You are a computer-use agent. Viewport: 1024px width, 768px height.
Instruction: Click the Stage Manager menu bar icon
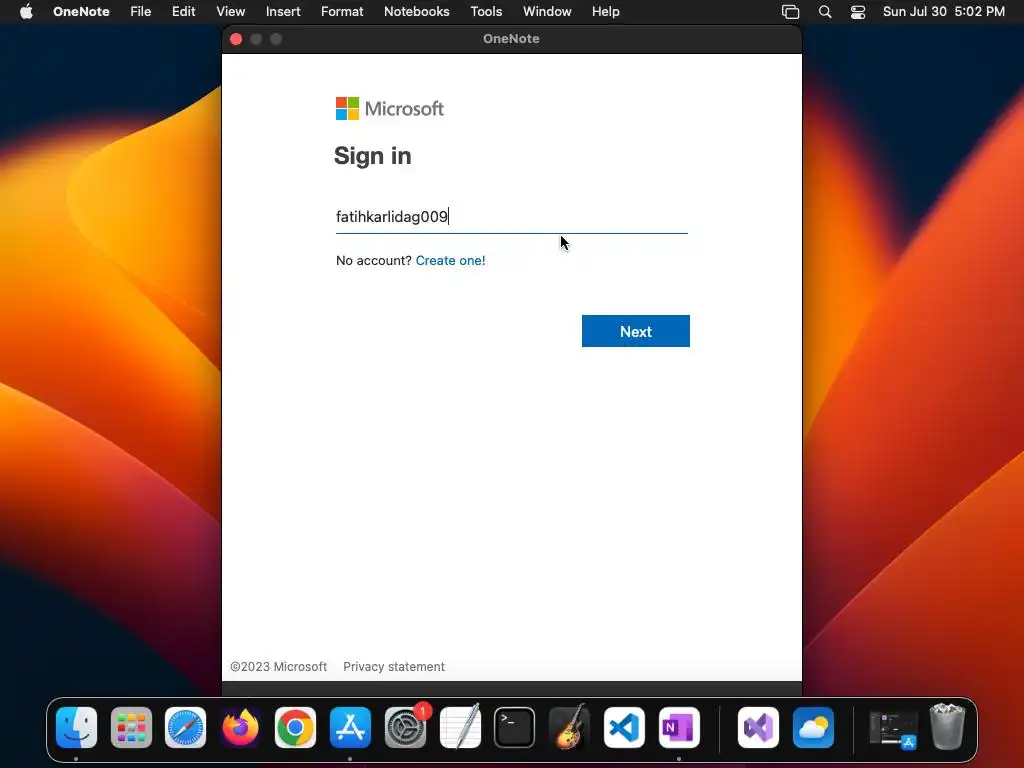(x=790, y=12)
